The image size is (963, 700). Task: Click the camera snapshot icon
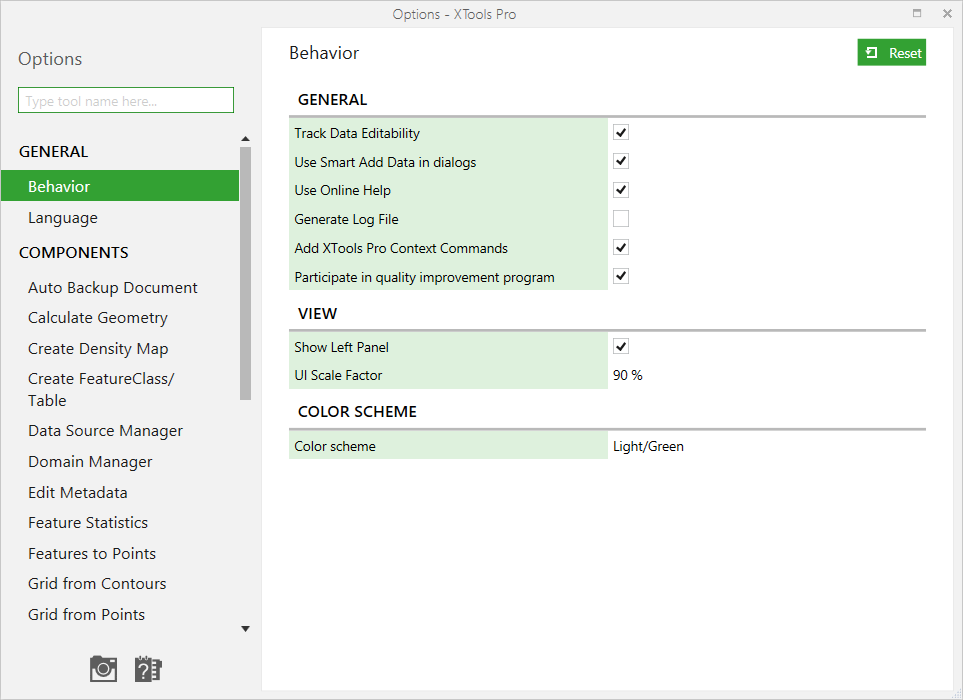pyautogui.click(x=103, y=669)
